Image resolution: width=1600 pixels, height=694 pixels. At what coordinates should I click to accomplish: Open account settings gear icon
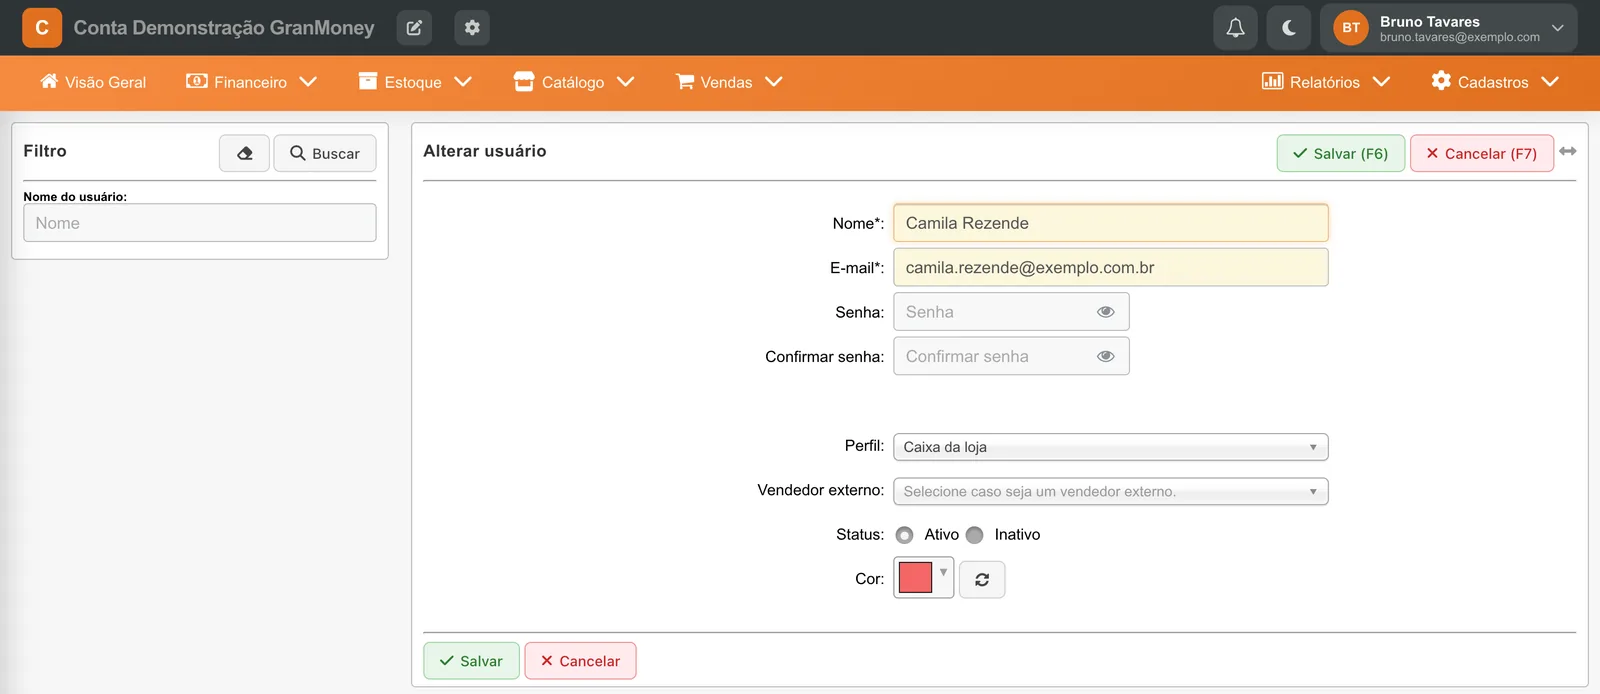[x=472, y=28]
